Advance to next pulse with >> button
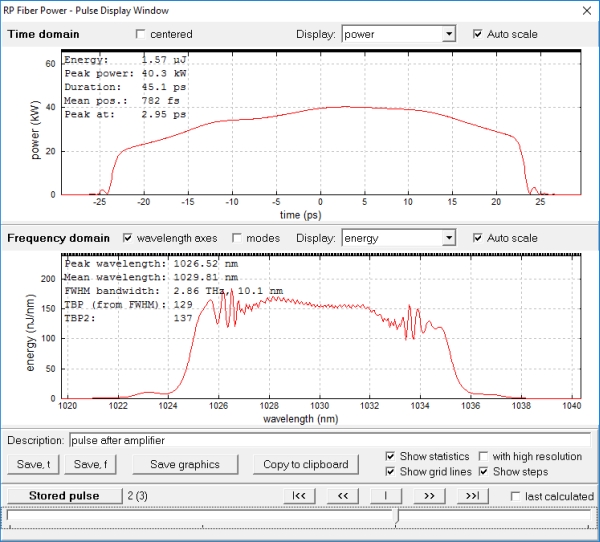The height and width of the screenshot is (542, 600). point(430,496)
